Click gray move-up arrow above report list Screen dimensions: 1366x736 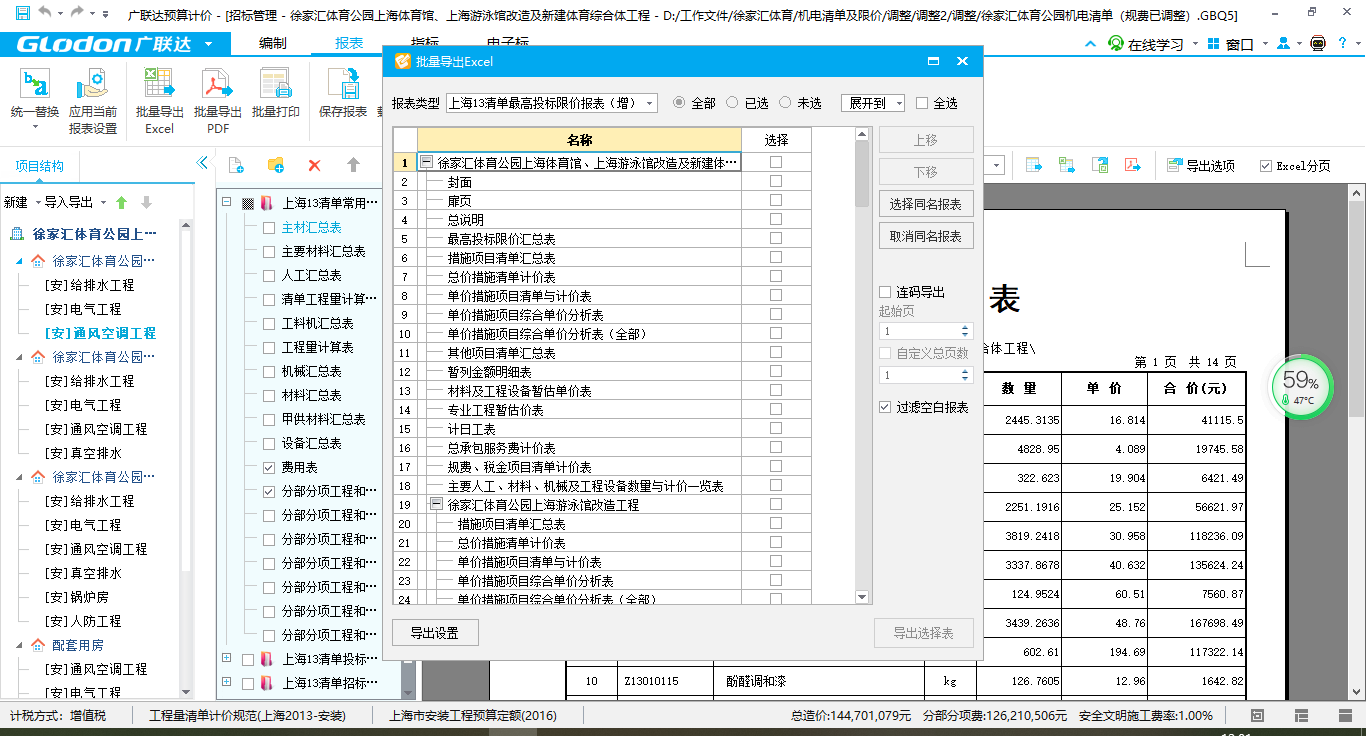[353, 165]
